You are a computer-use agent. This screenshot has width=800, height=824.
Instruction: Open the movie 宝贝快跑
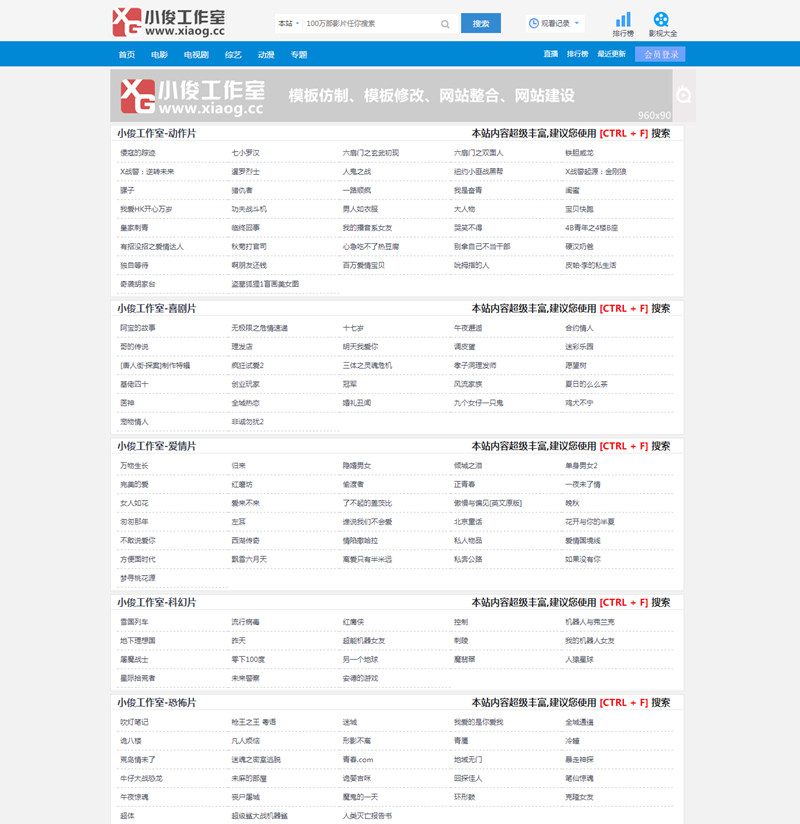579,209
